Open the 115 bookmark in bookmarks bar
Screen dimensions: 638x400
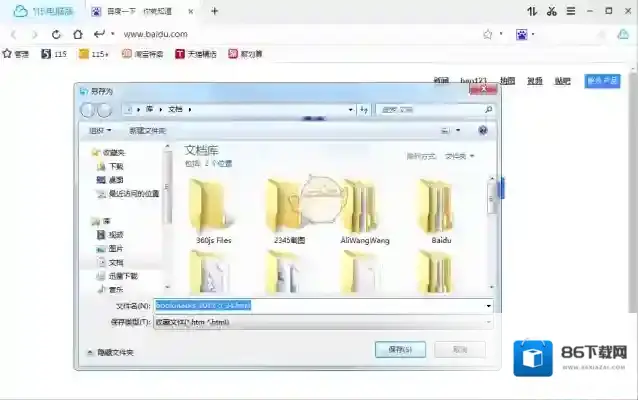click(x=54, y=54)
